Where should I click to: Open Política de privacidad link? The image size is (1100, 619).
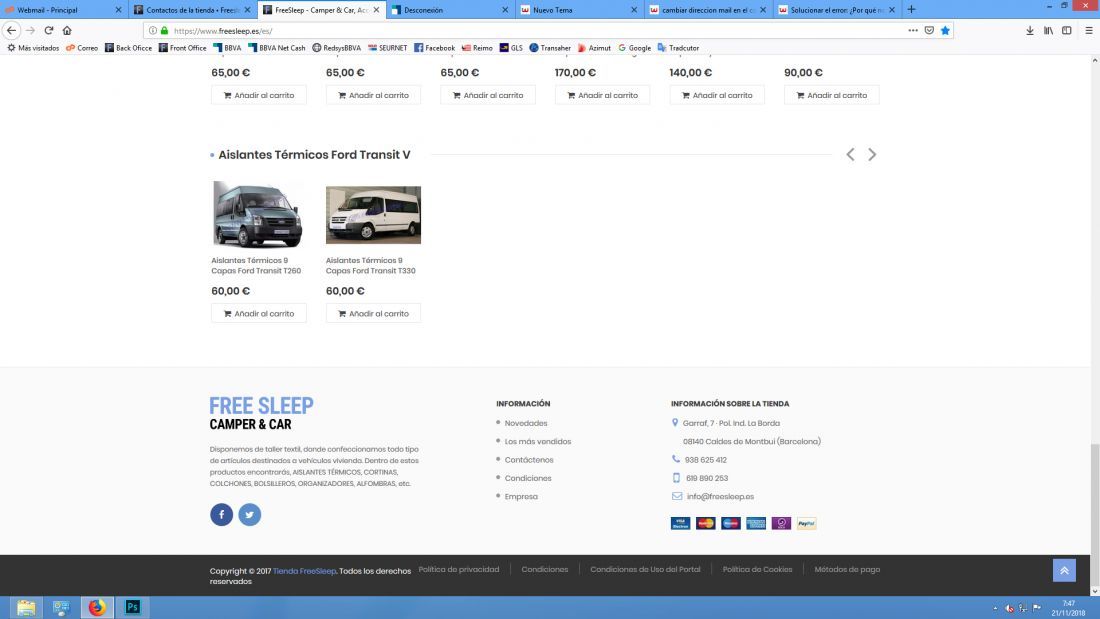coord(459,569)
